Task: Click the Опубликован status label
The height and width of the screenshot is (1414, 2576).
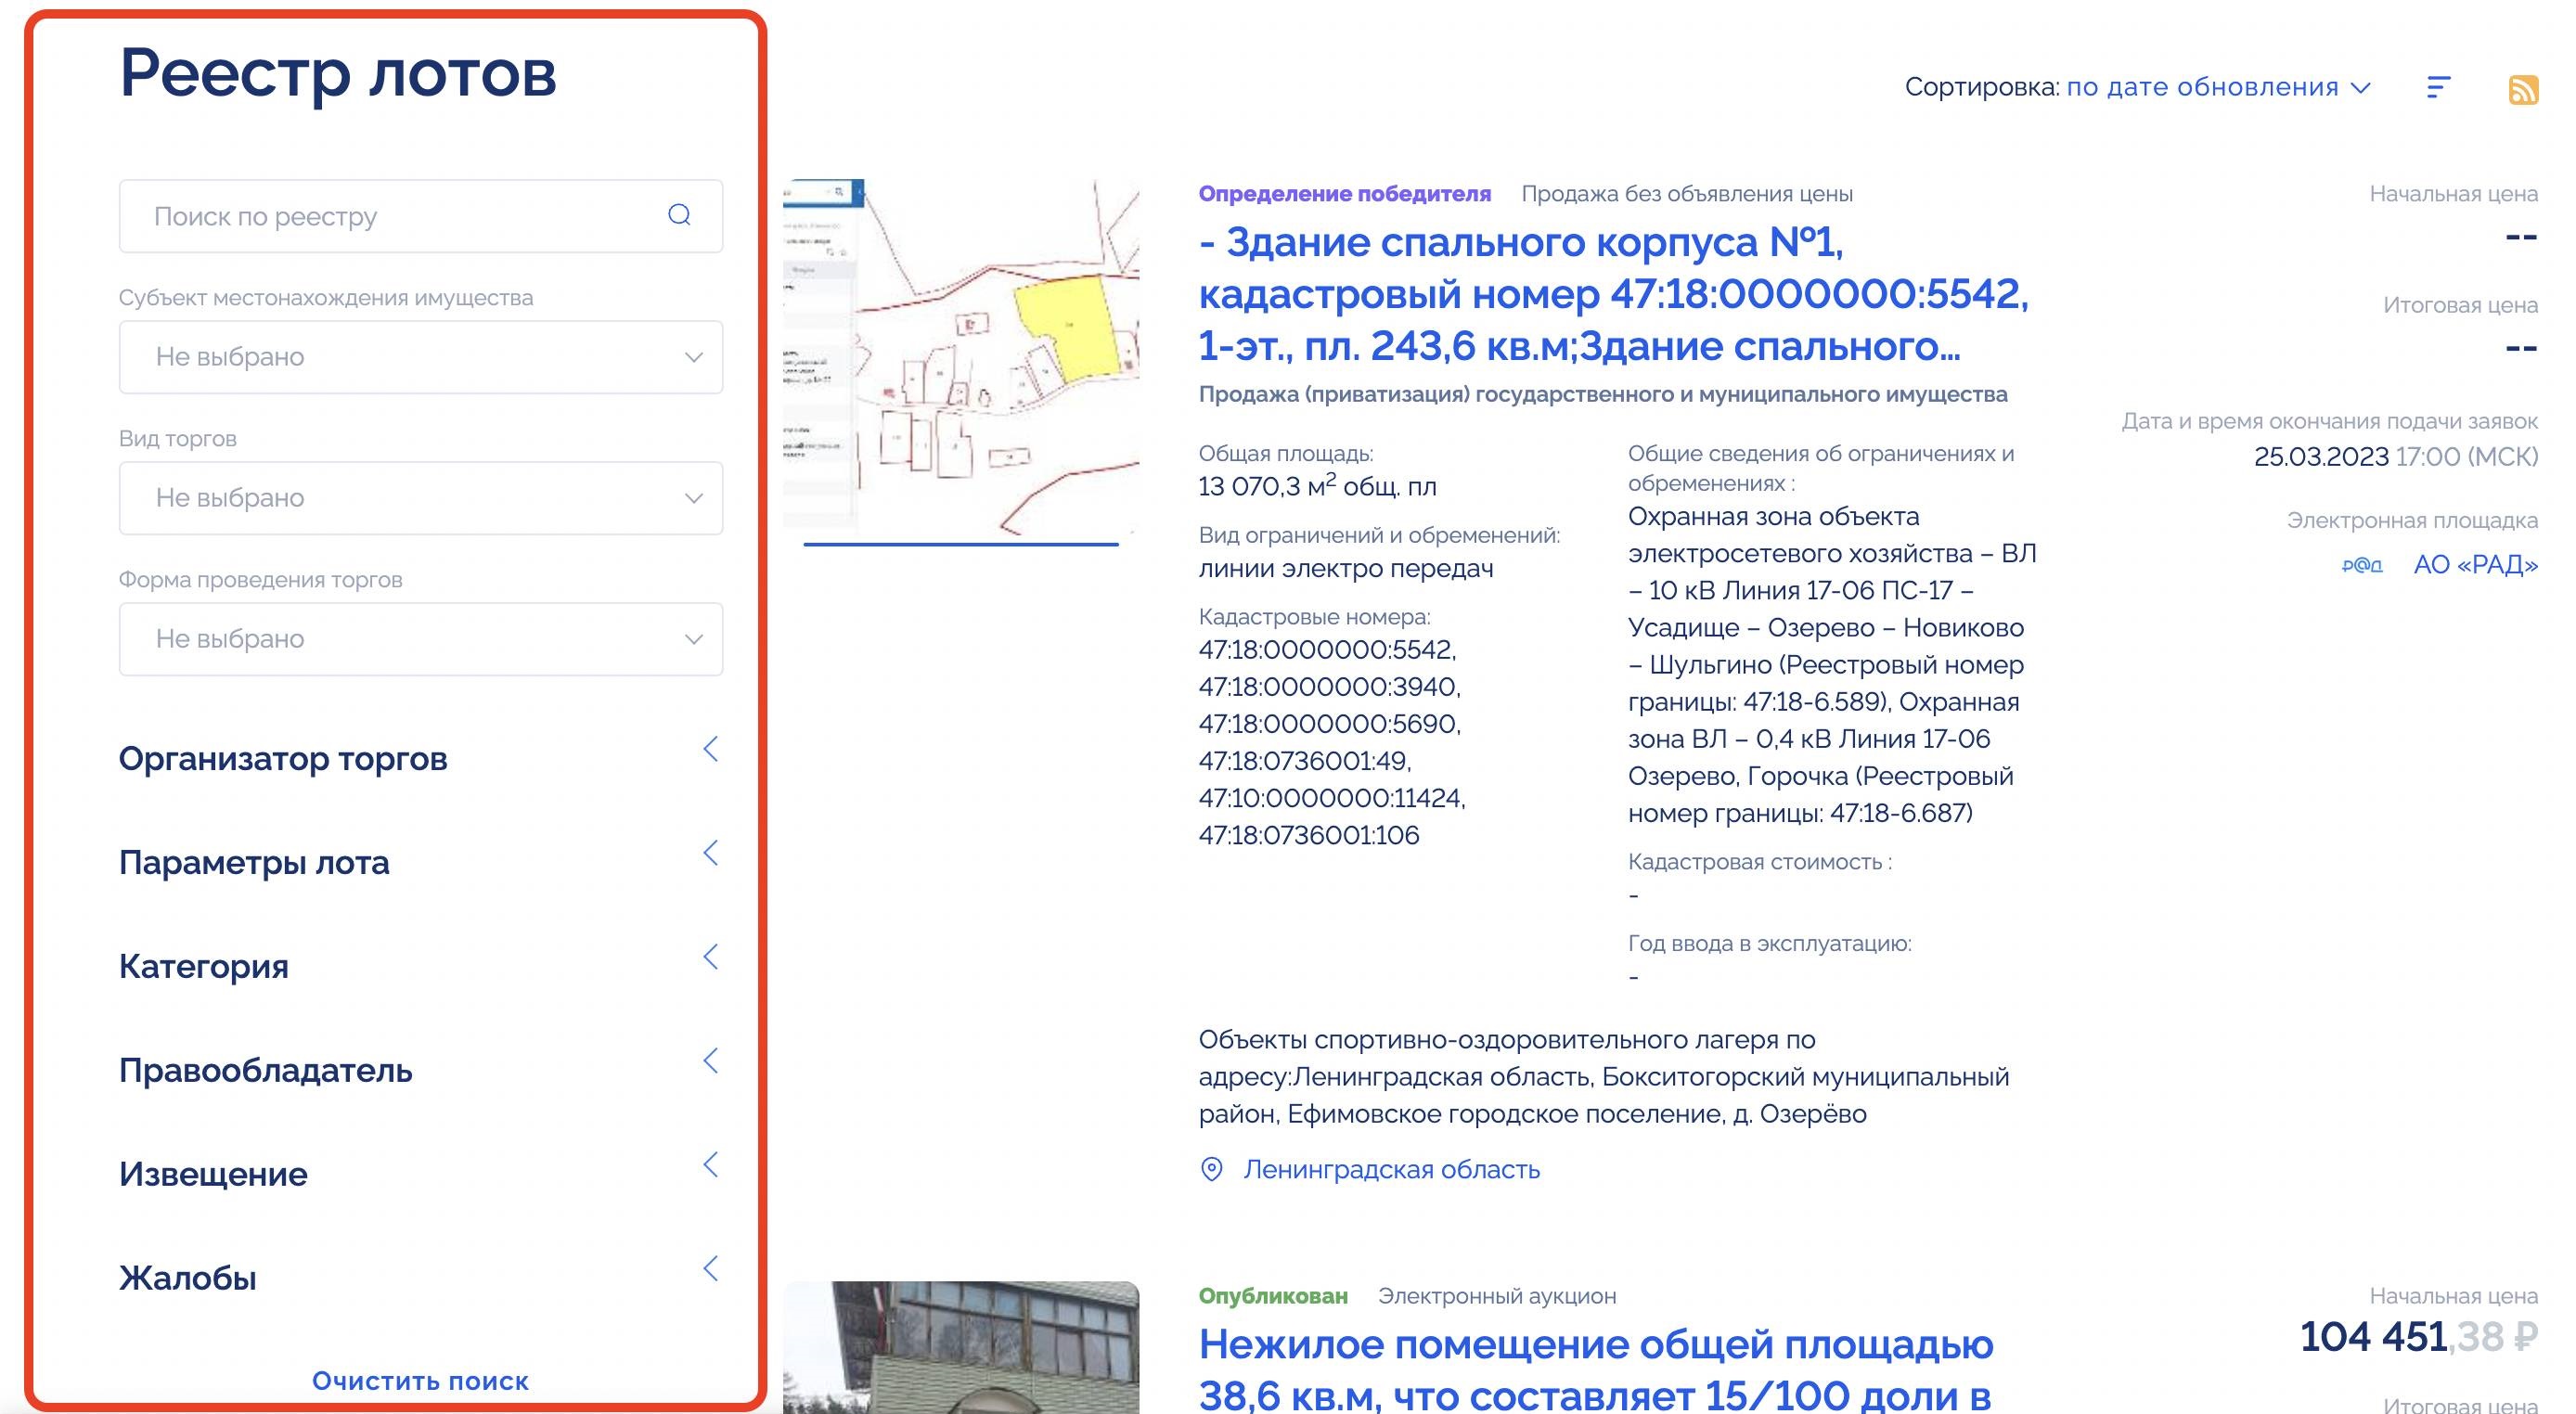Action: (1273, 1296)
